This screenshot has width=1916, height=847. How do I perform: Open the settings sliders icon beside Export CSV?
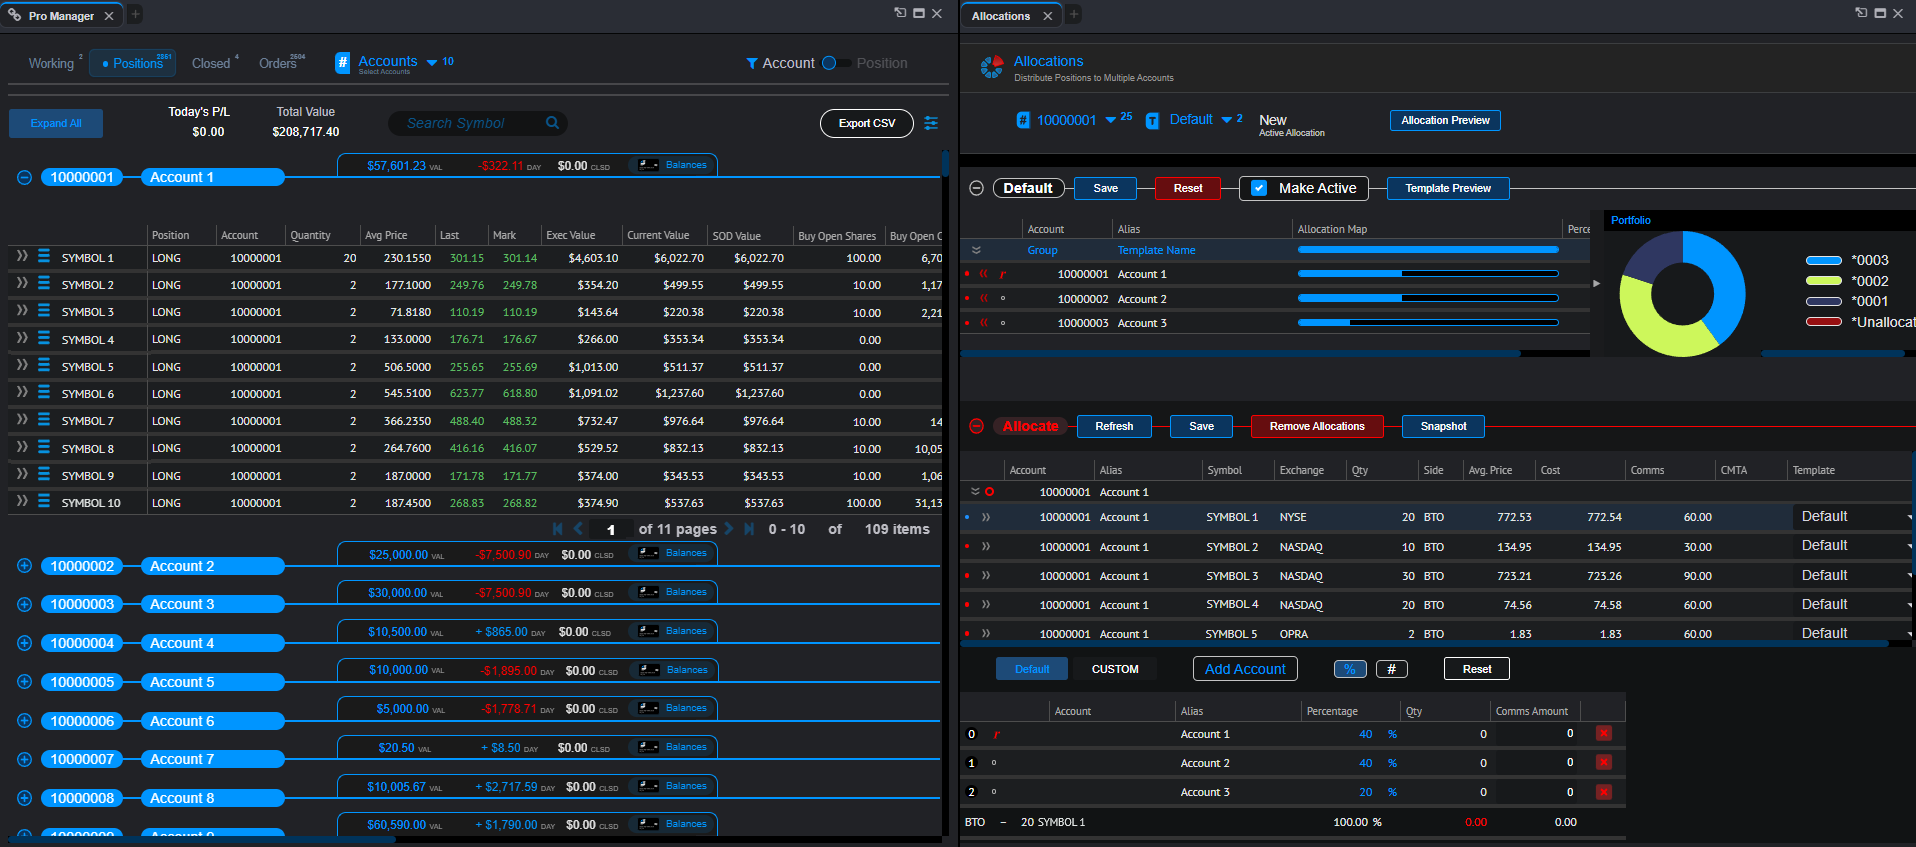coord(931,123)
